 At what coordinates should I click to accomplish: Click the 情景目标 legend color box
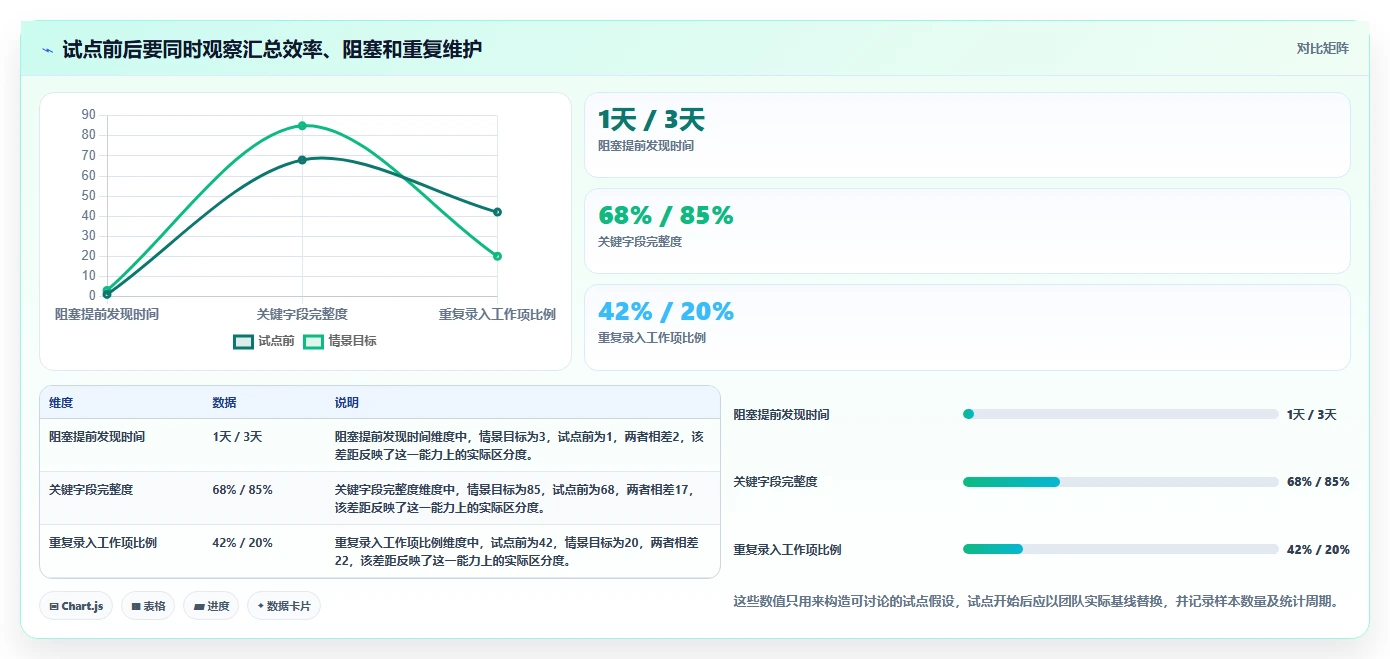(x=314, y=341)
